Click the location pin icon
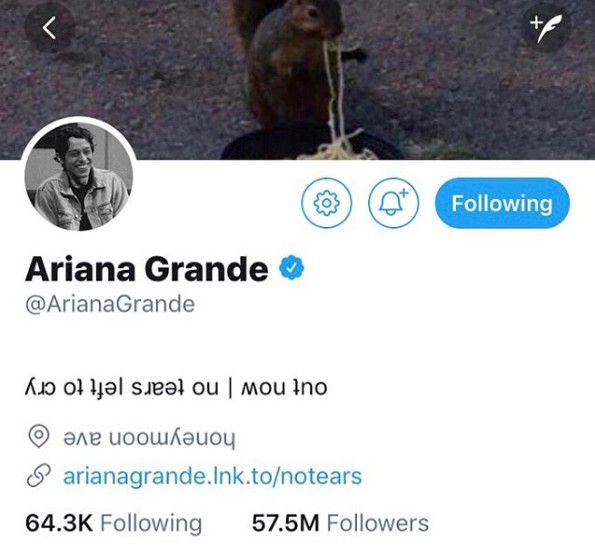Viewport: 595px width, 553px height. pos(39,436)
